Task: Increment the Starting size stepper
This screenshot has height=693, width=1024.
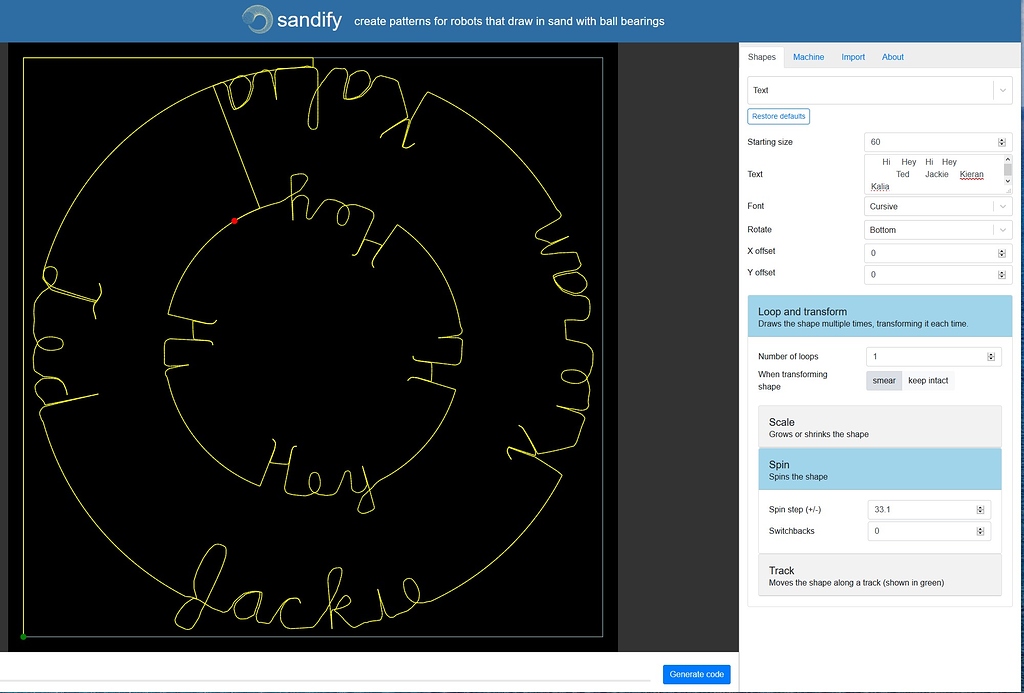Action: (1004, 138)
